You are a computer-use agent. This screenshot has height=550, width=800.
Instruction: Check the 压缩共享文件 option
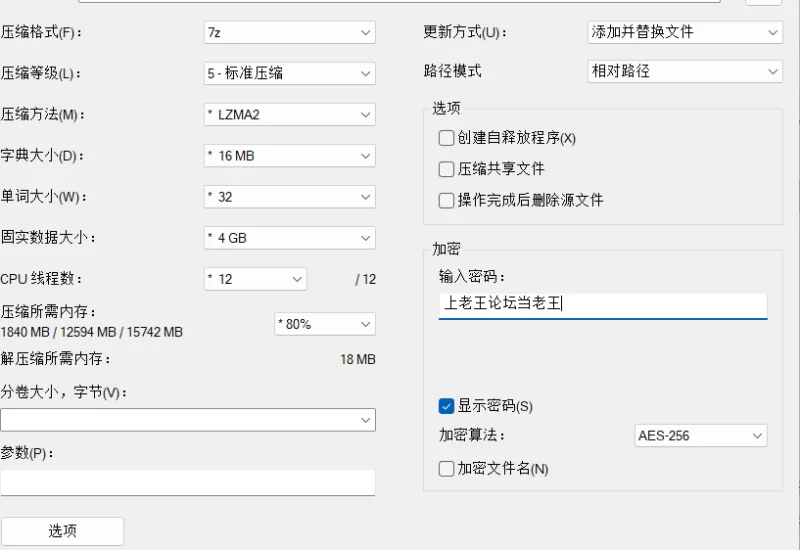click(447, 169)
